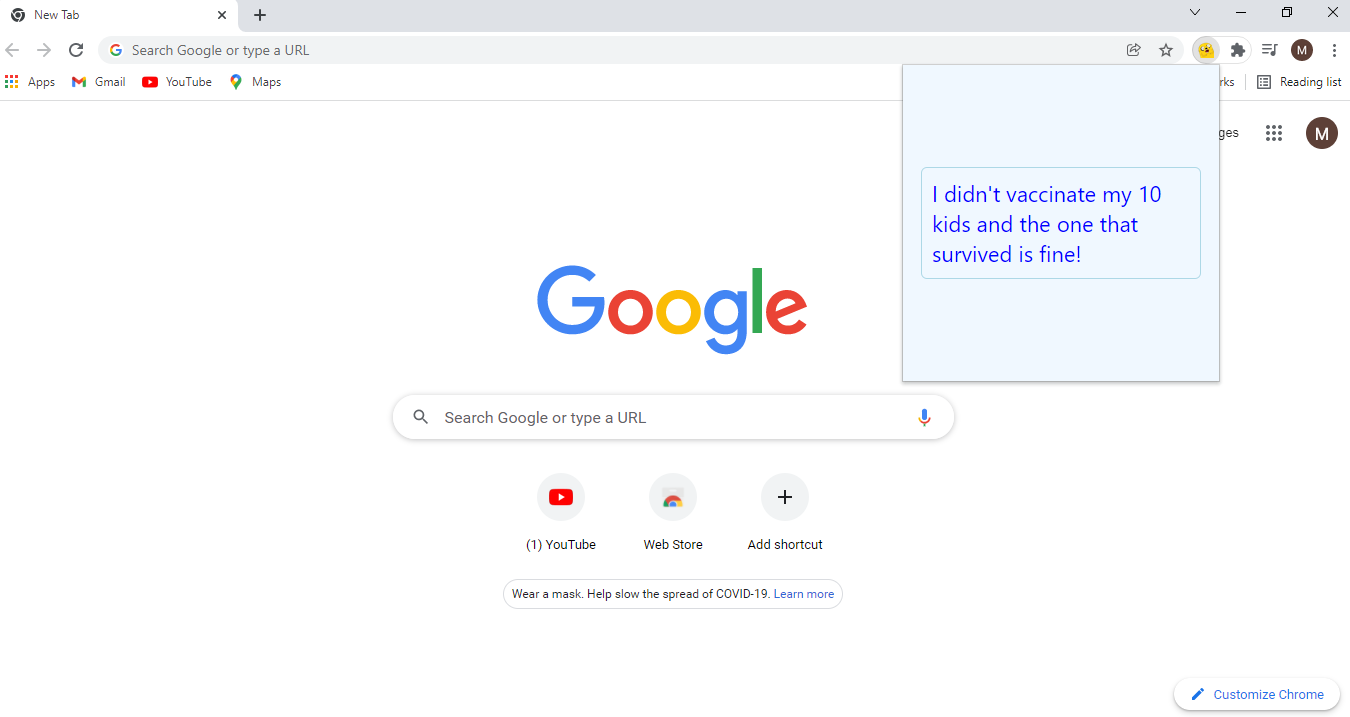The width and height of the screenshot is (1350, 717).
Task: Click the yellow emoji extension icon
Action: pyautogui.click(x=1206, y=50)
